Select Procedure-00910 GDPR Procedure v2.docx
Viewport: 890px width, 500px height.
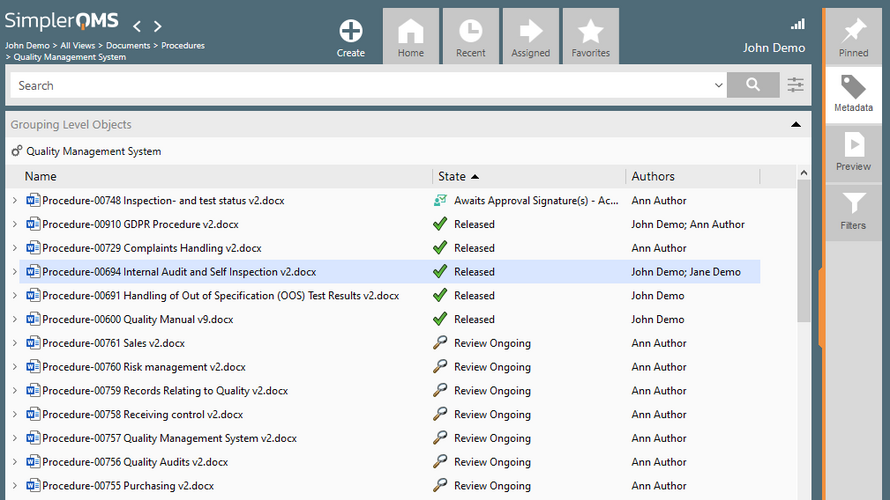click(140, 225)
